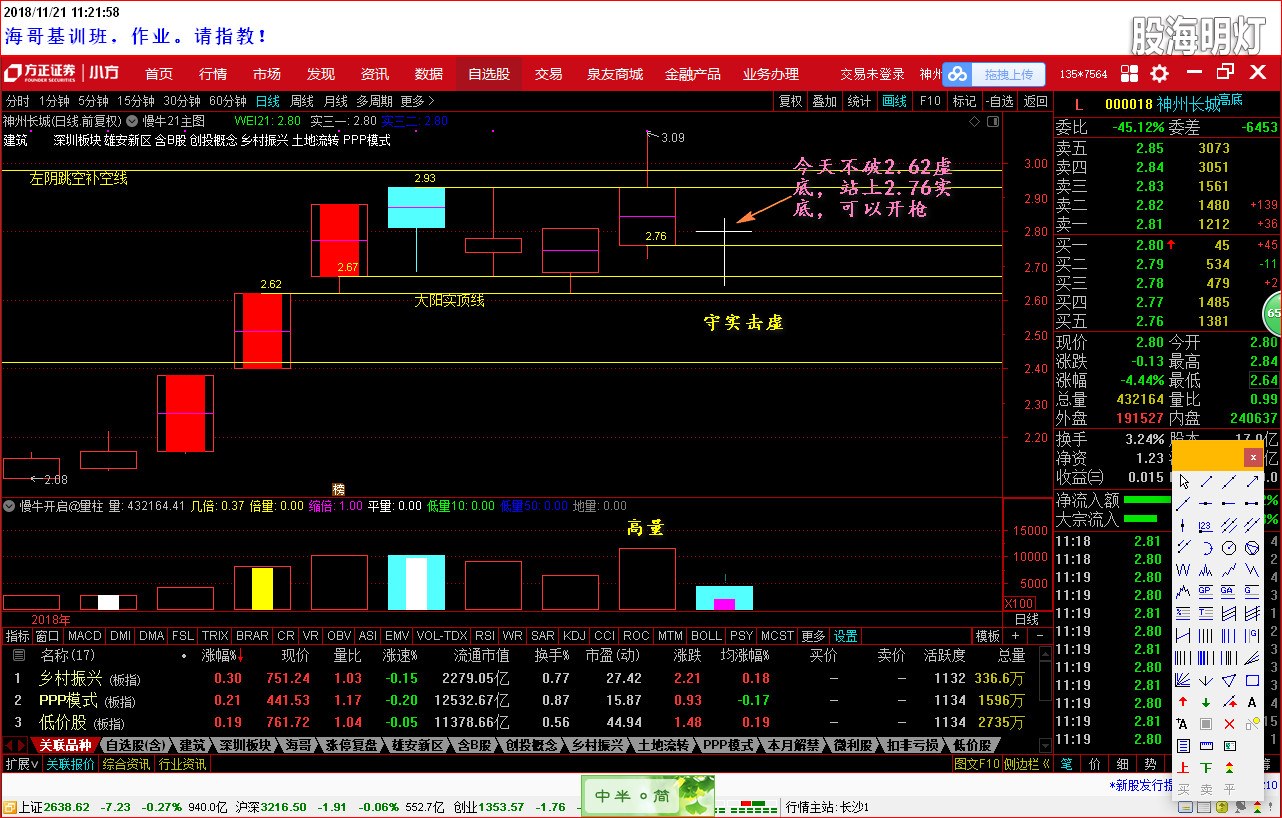Click the cloud upload 拖拽上传 button

tap(995, 74)
